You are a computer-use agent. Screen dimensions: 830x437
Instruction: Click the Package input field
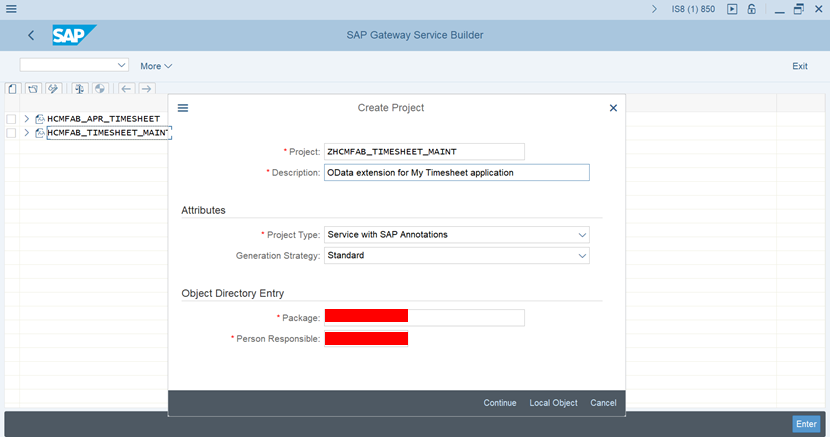(424, 318)
